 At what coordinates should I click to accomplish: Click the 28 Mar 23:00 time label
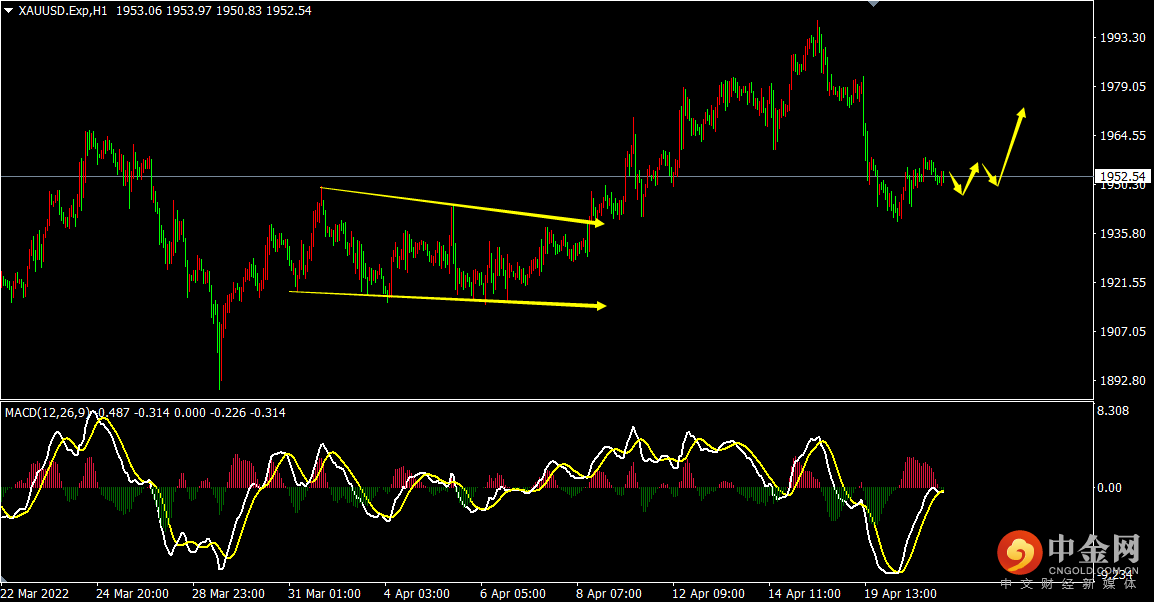pos(228,593)
